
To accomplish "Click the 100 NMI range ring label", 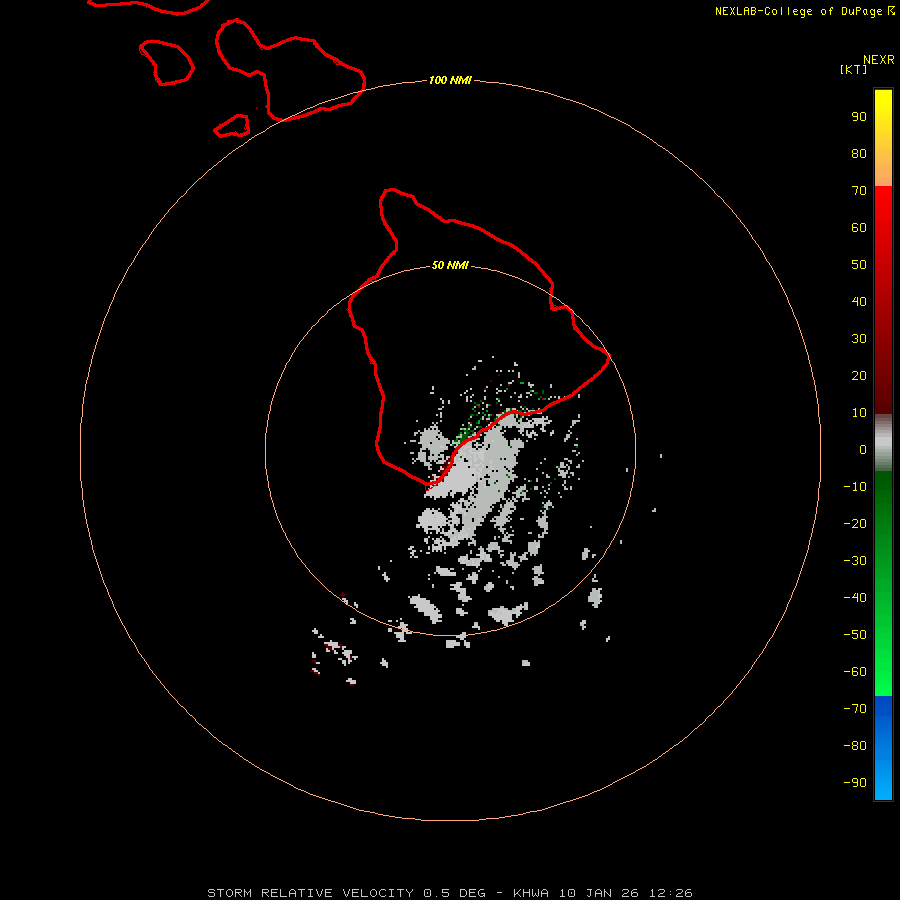I will point(450,80).
